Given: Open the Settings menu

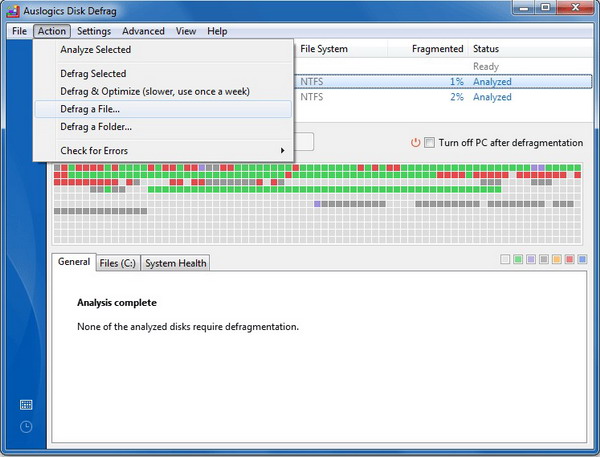Looking at the screenshot, I should pyautogui.click(x=94, y=31).
